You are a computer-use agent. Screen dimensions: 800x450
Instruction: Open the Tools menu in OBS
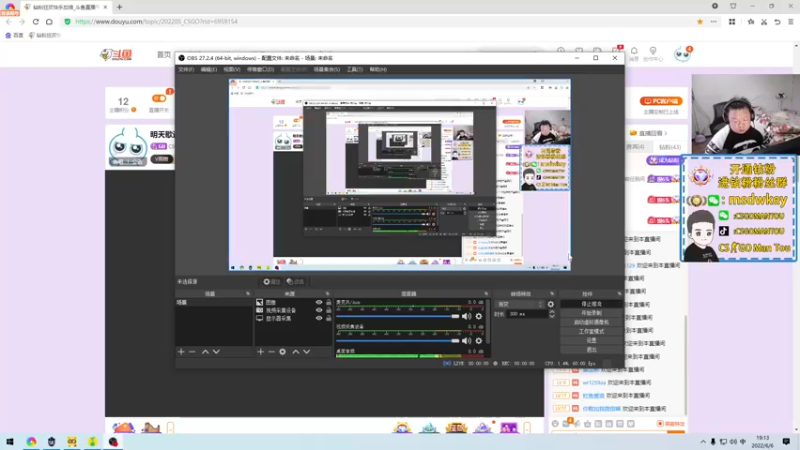click(355, 69)
